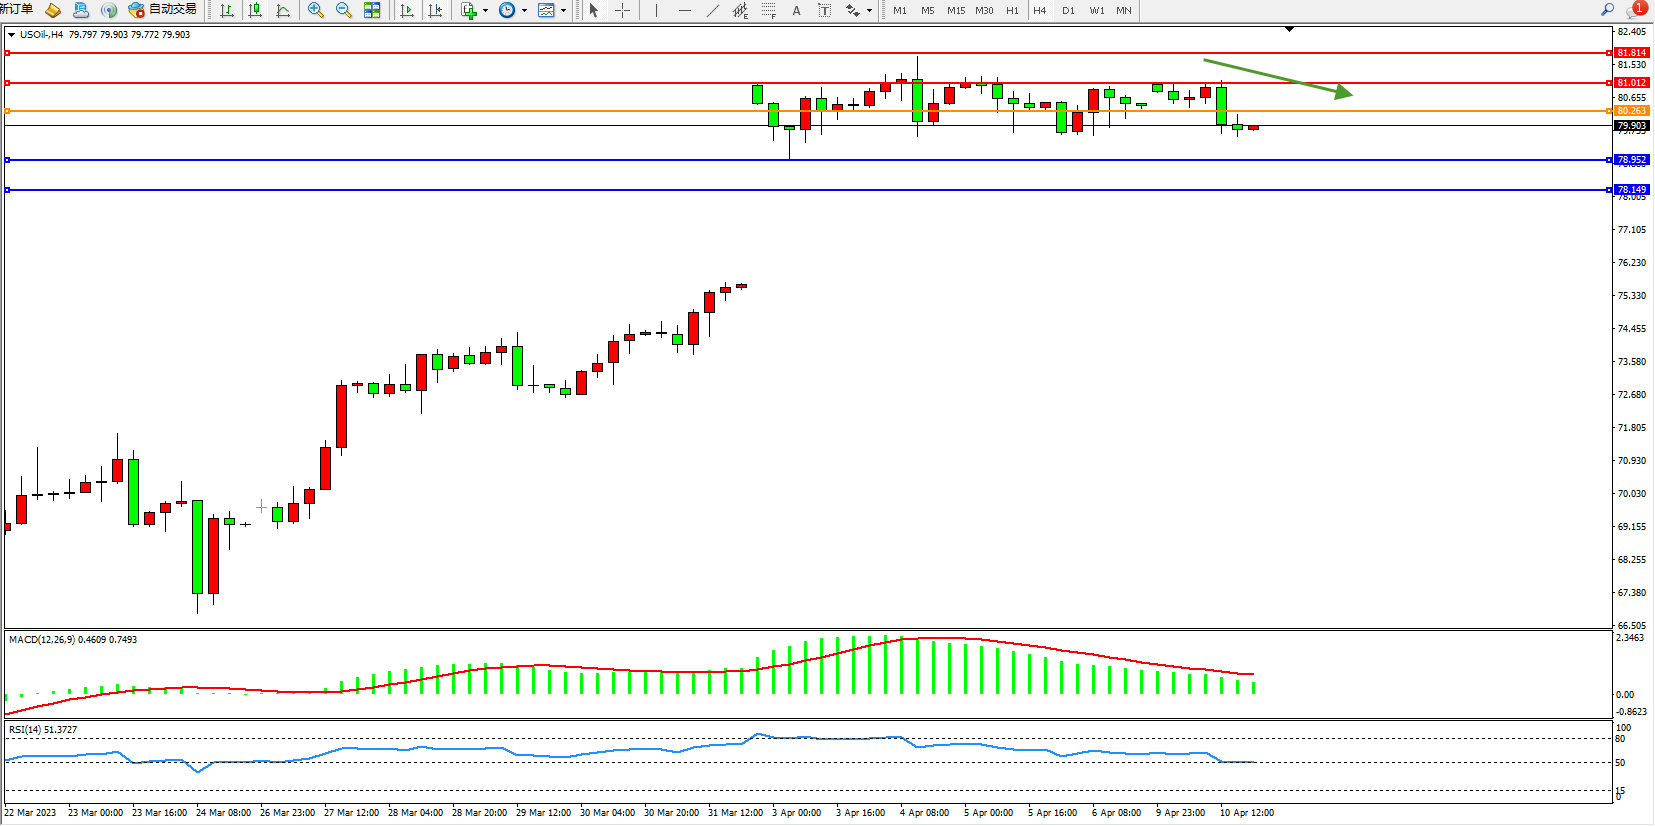Open the notification bubble showing 1
Image resolution: width=1655 pixels, height=826 pixels.
[x=1636, y=9]
